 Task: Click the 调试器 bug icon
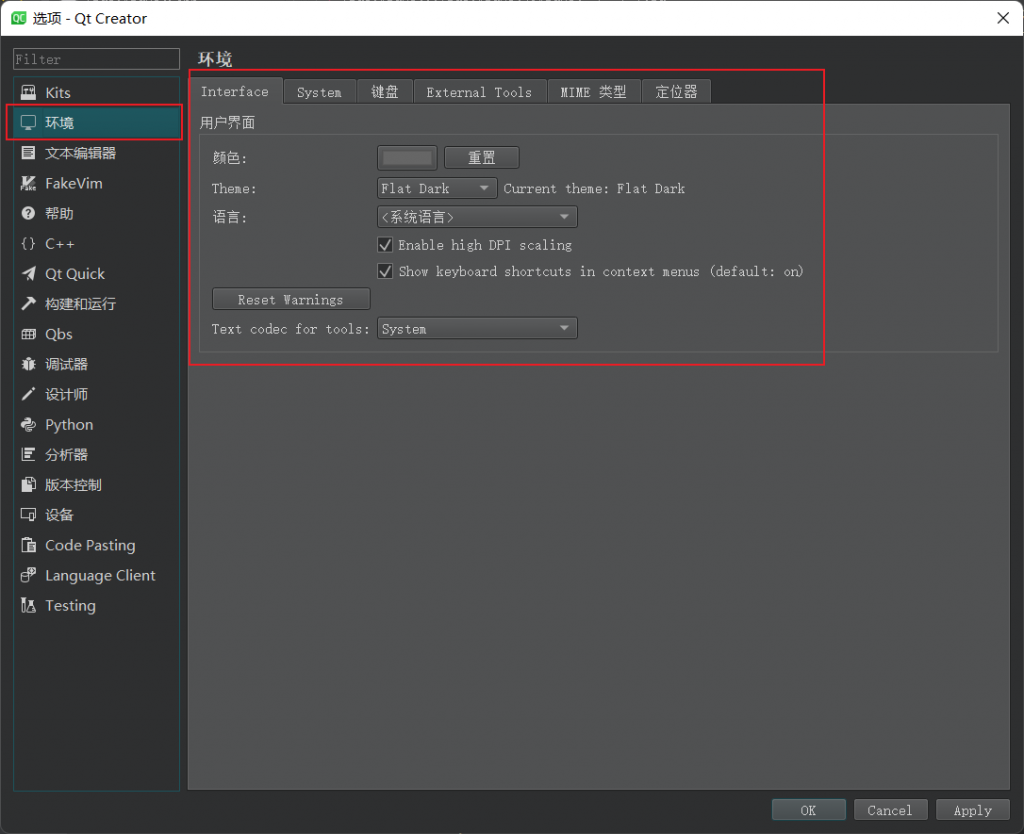(x=28, y=364)
